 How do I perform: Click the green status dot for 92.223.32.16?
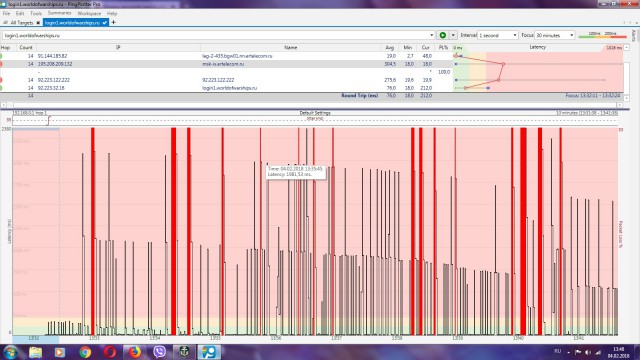pyautogui.click(x=1, y=88)
